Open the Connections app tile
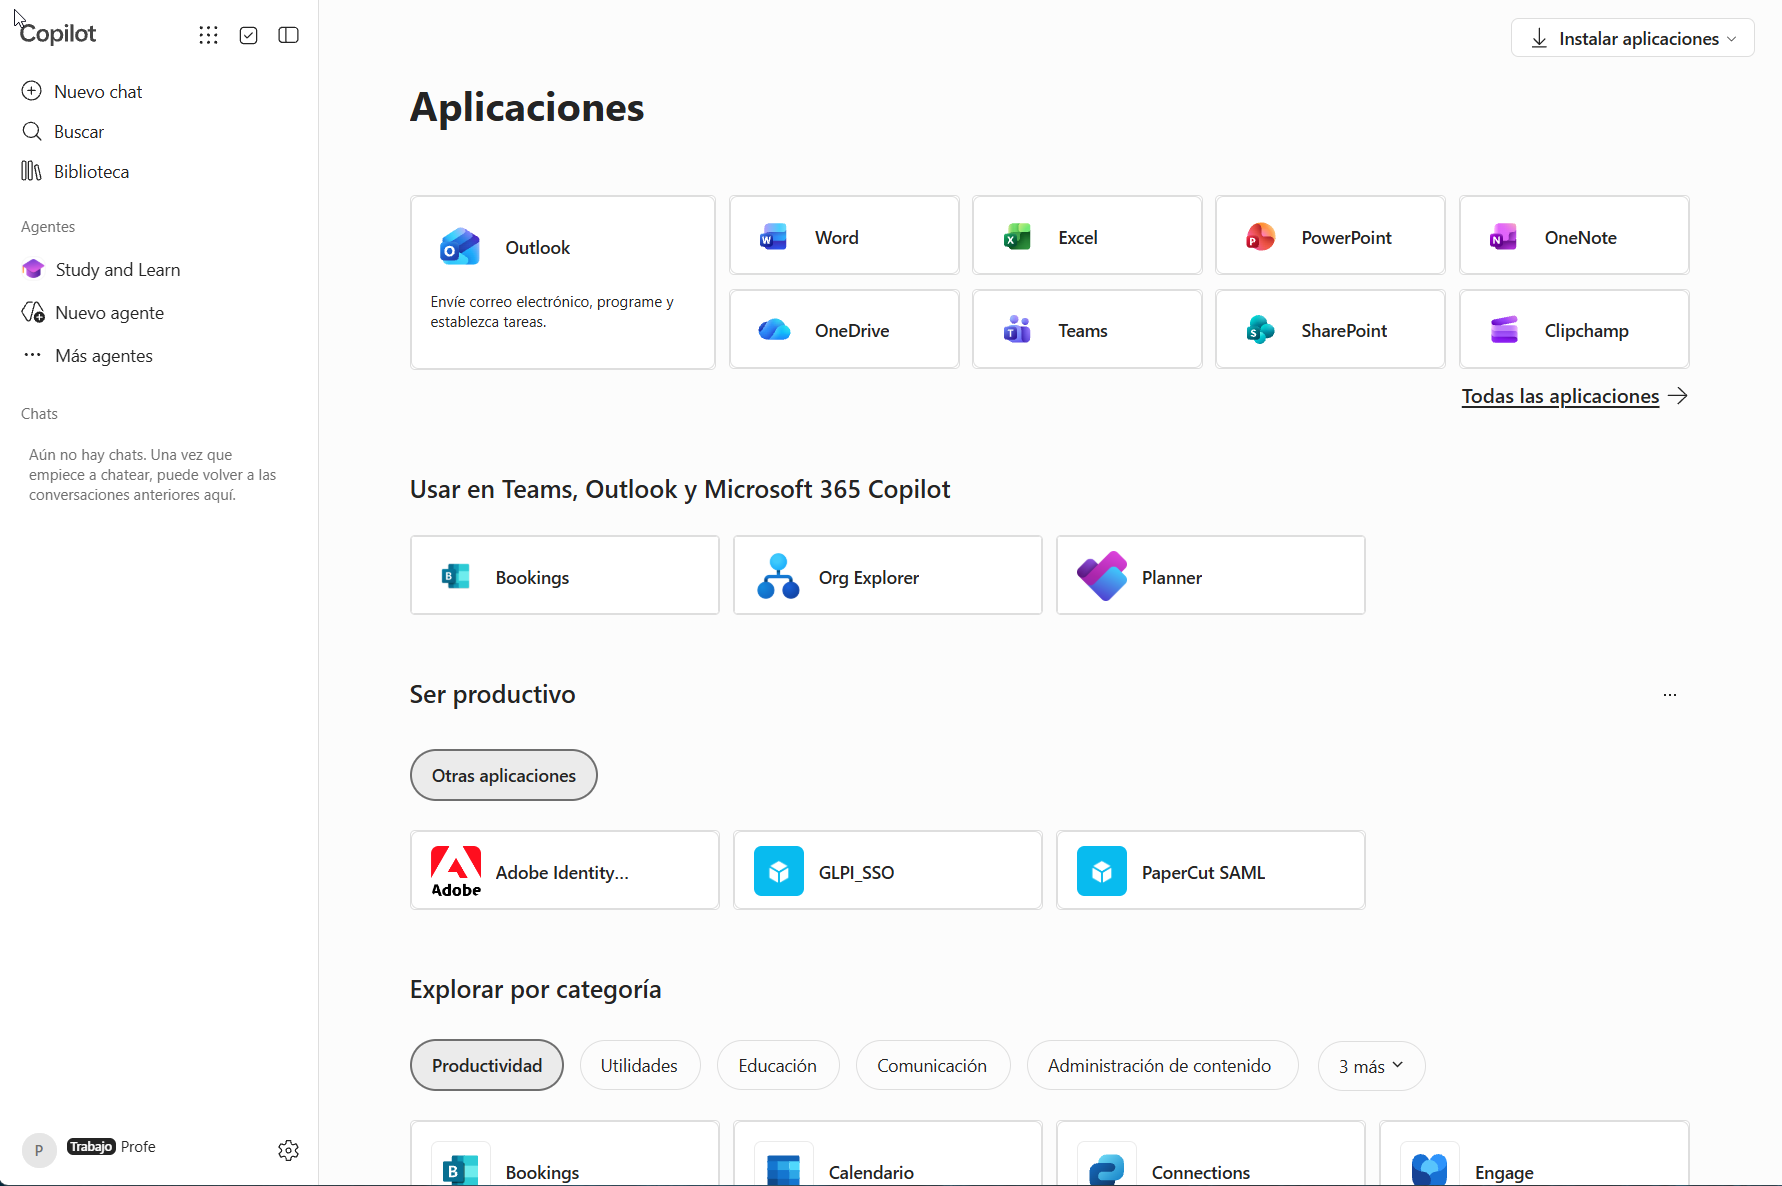This screenshot has height=1186, width=1782. pos(1211,1154)
